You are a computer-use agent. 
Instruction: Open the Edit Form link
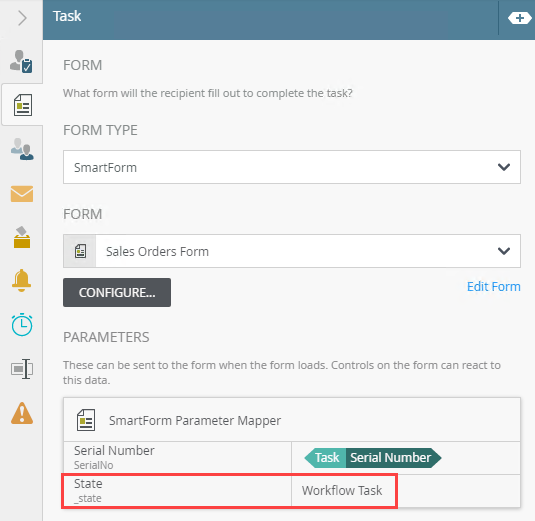point(493,287)
